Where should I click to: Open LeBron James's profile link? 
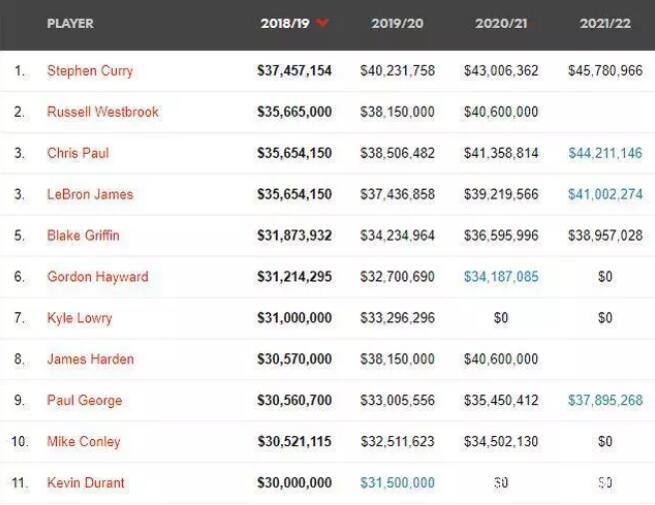click(x=90, y=194)
